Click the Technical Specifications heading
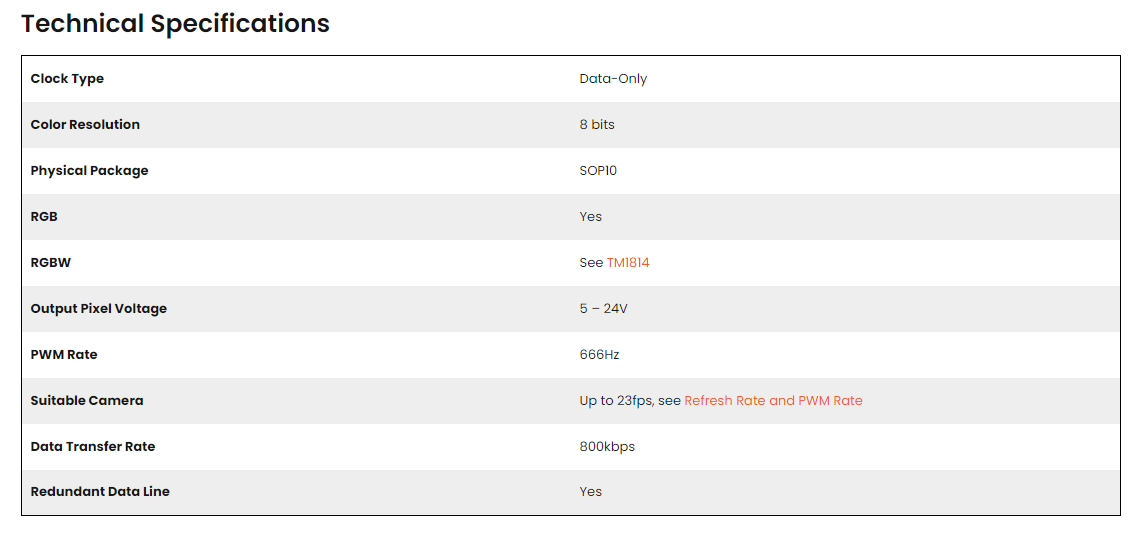The width and height of the screenshot is (1140, 534). pyautogui.click(x=175, y=23)
